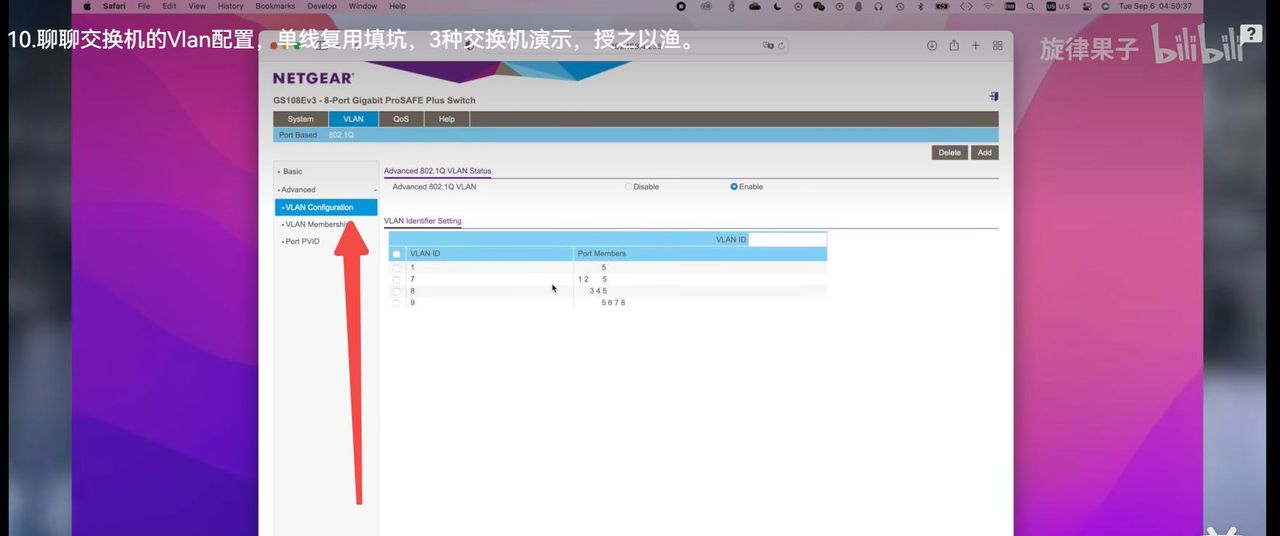Open the headphones status icon
The height and width of the screenshot is (536, 1280).
pos(878,6)
